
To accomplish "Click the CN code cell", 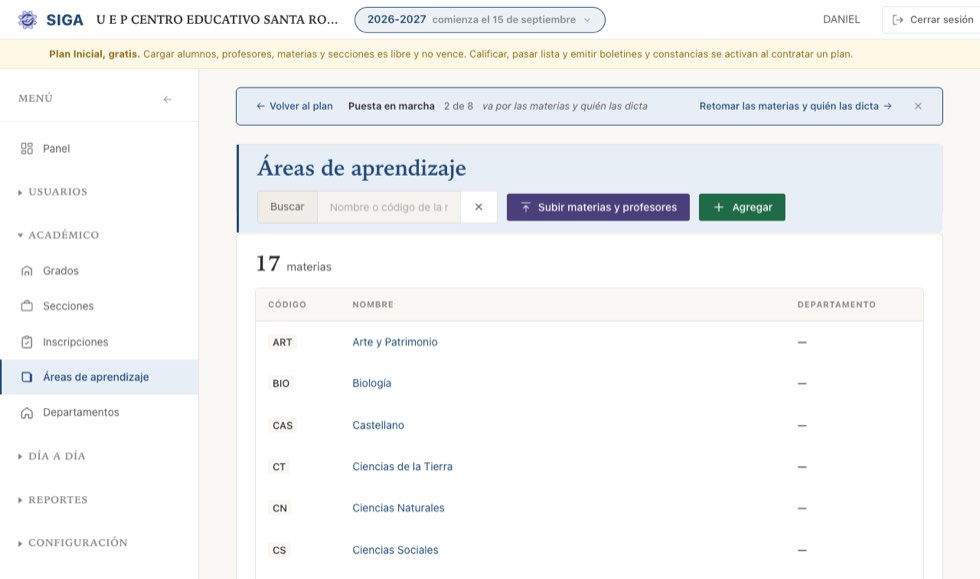I will (x=280, y=508).
